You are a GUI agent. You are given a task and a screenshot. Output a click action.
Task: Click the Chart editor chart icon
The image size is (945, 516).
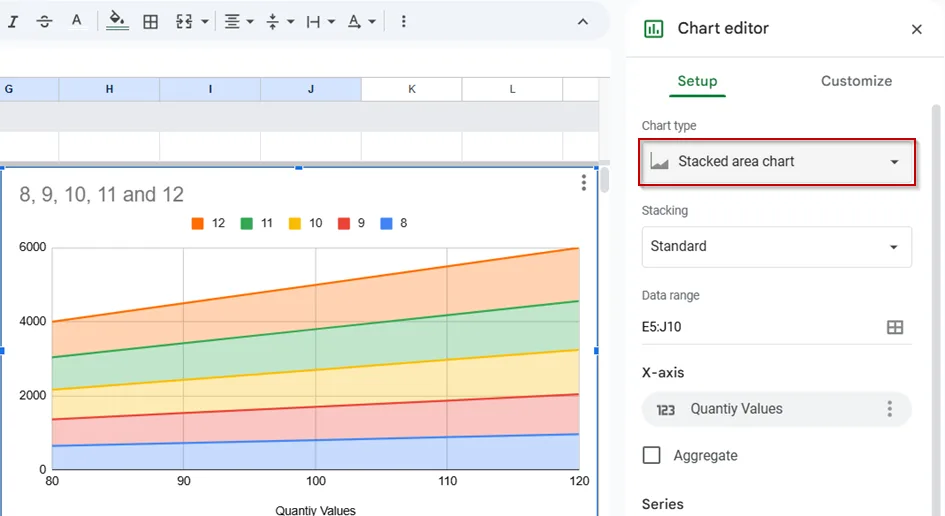tap(654, 28)
